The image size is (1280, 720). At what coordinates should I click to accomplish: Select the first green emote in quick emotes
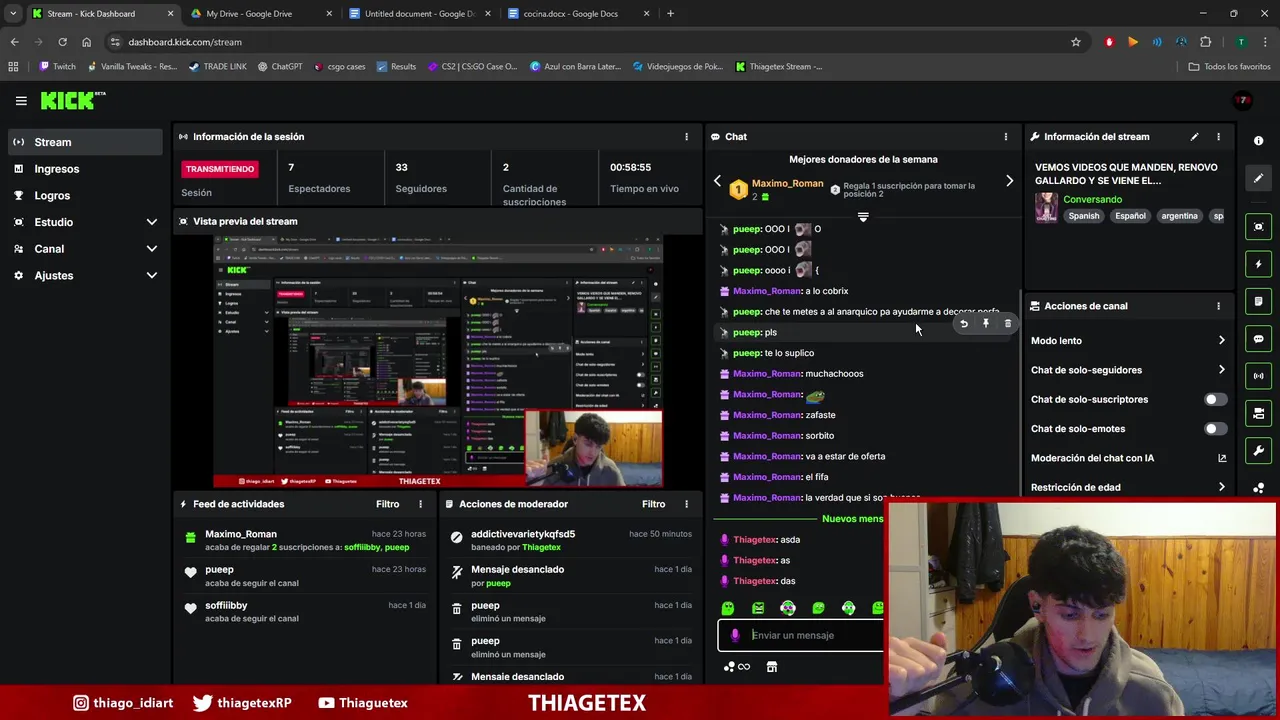[728, 608]
